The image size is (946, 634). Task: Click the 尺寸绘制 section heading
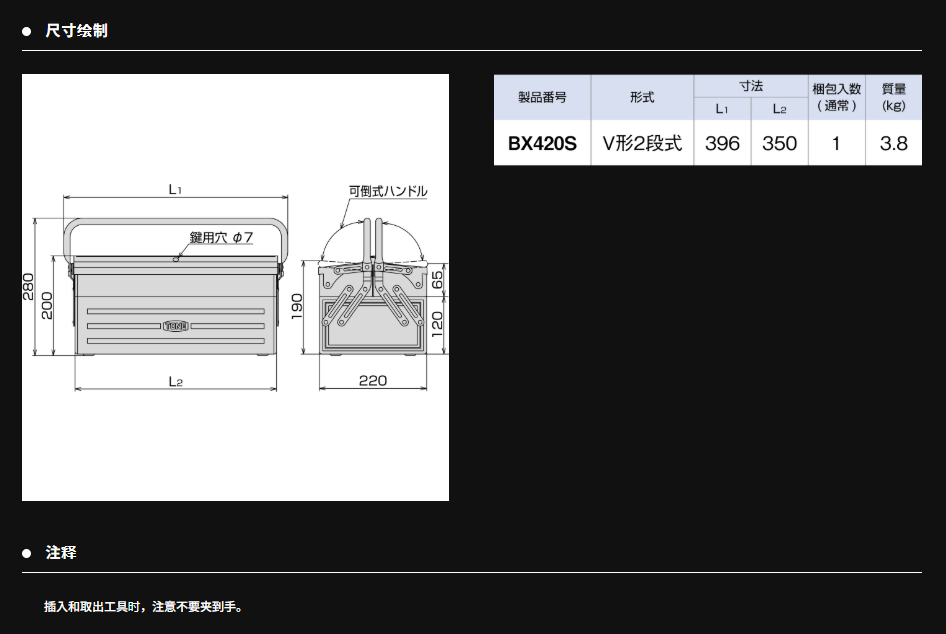click(76, 31)
